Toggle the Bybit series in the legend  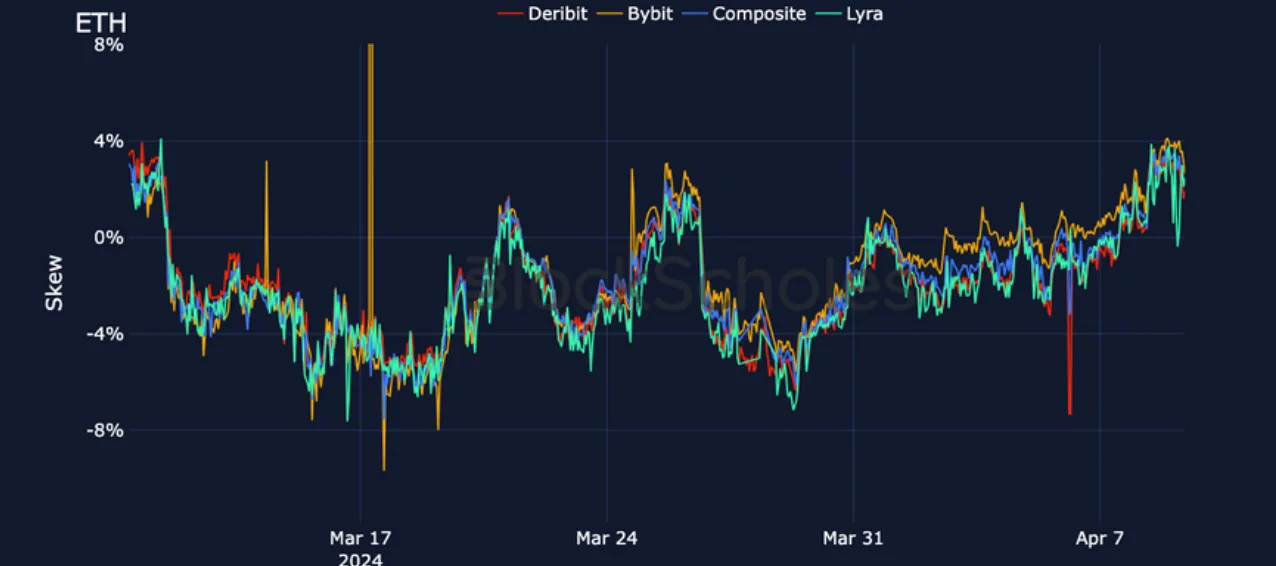tap(635, 14)
